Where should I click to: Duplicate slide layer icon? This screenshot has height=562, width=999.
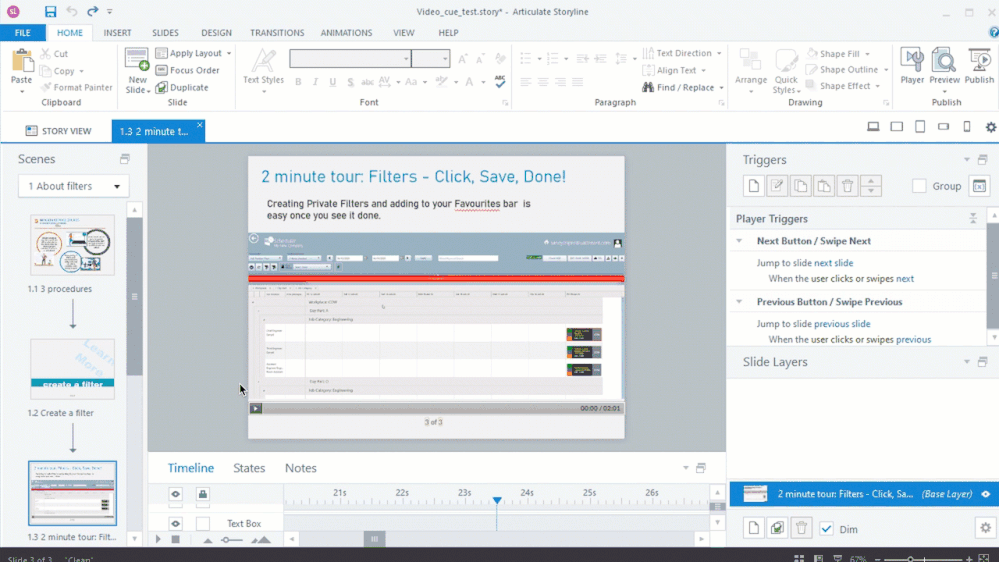pos(777,528)
